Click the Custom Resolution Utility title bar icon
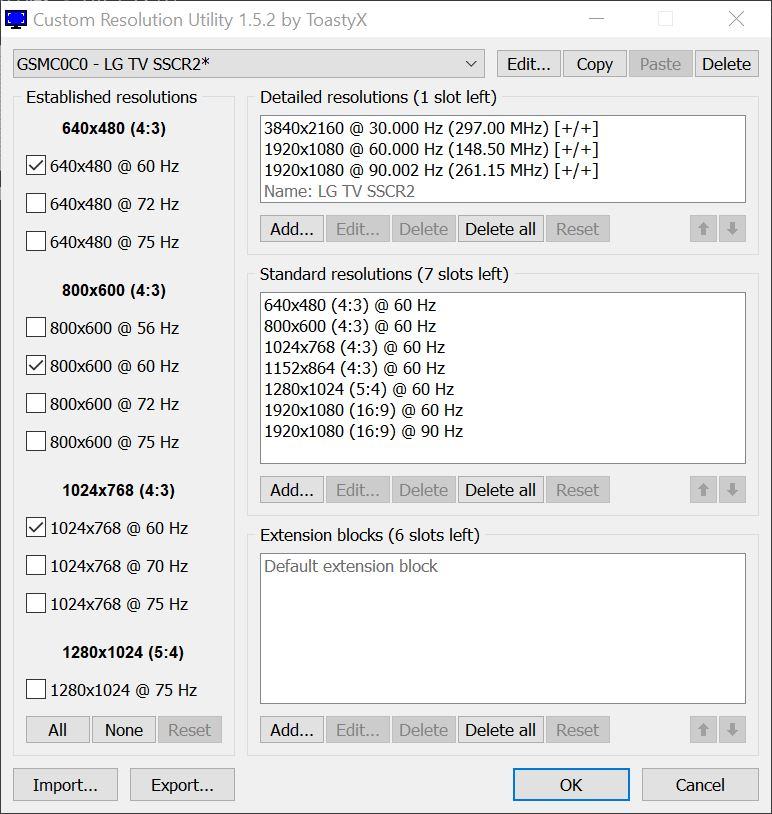 click(16, 20)
